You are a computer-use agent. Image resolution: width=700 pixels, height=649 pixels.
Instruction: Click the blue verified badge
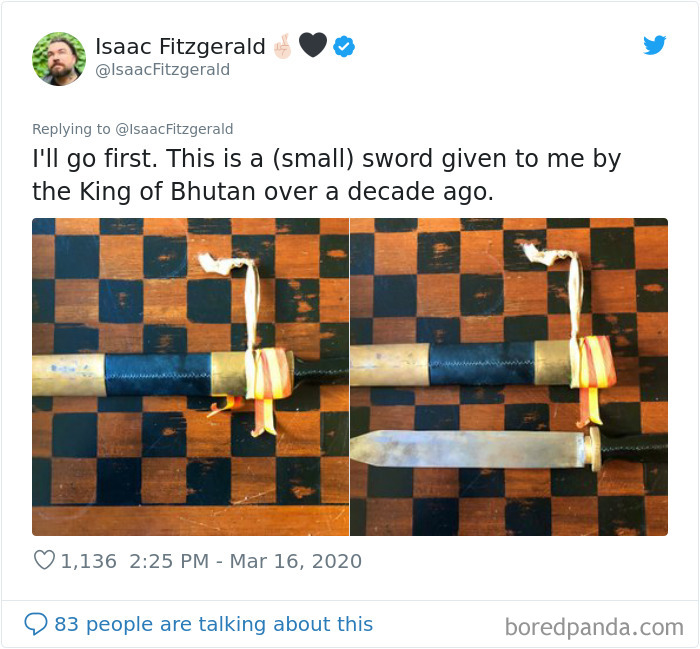(344, 46)
